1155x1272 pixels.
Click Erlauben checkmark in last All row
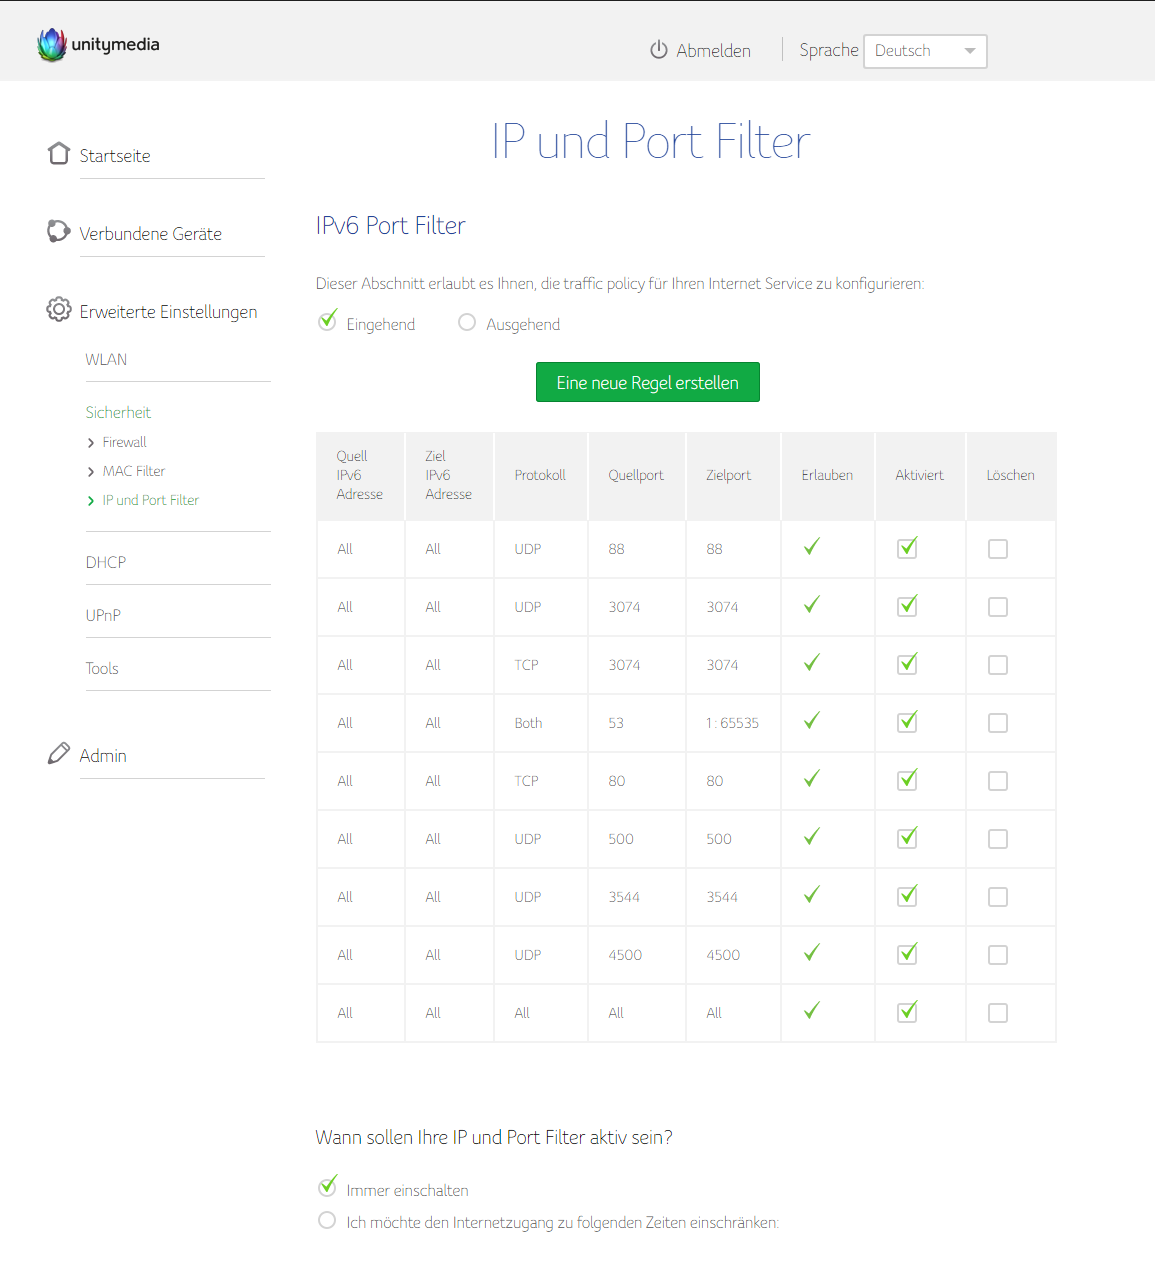click(x=812, y=1010)
